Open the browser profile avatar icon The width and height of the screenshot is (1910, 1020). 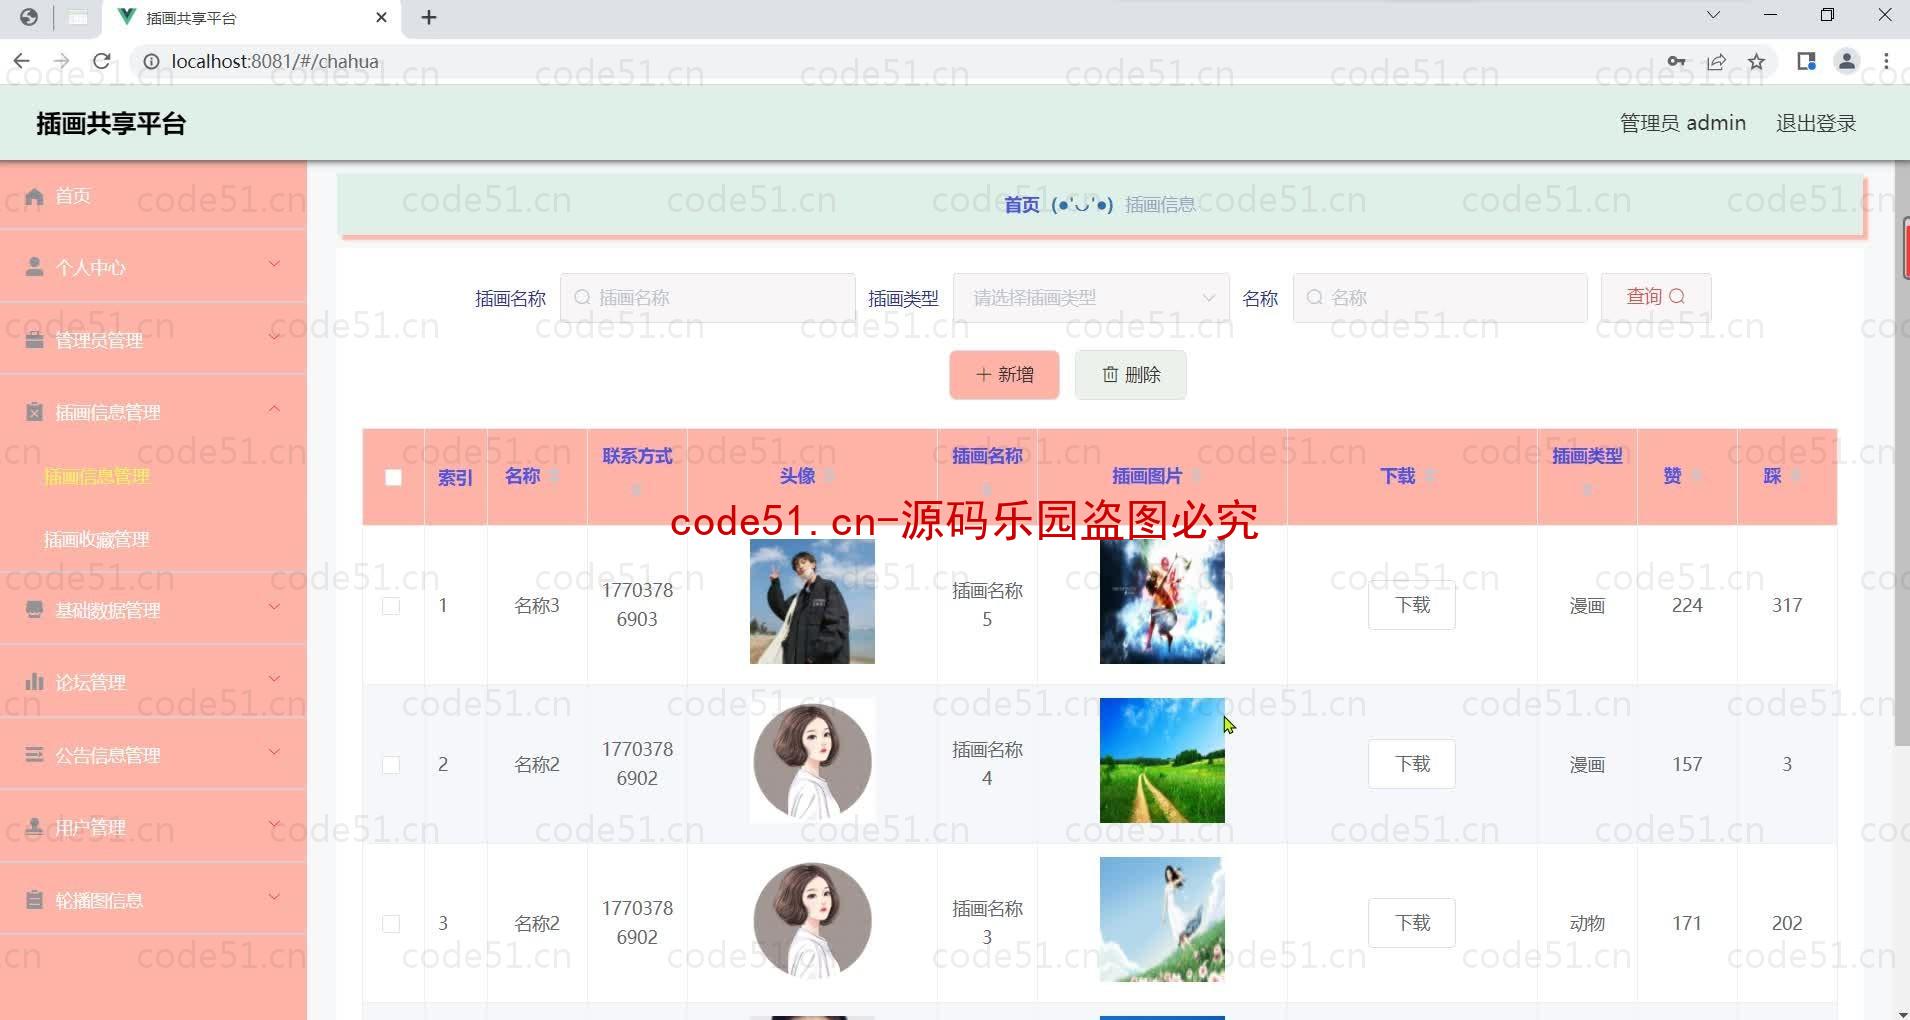pos(1847,62)
